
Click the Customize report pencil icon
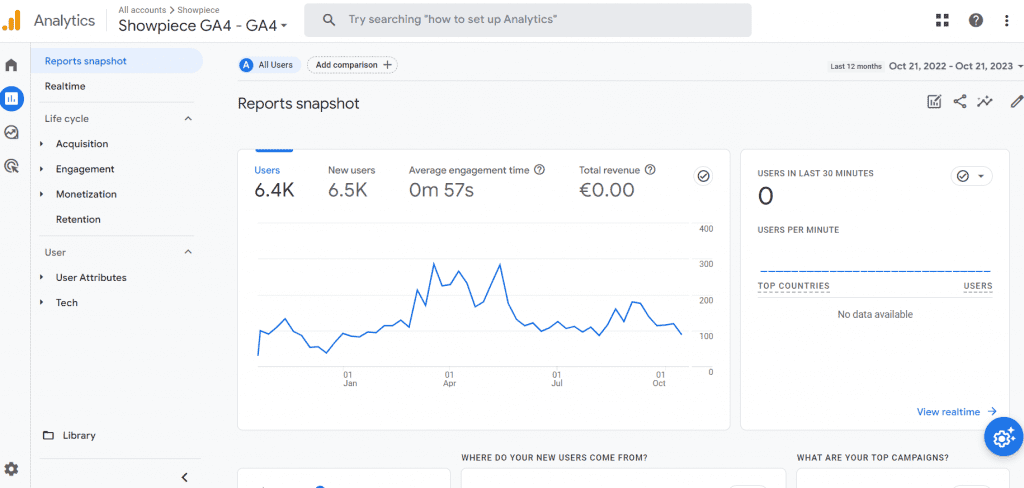1016,101
